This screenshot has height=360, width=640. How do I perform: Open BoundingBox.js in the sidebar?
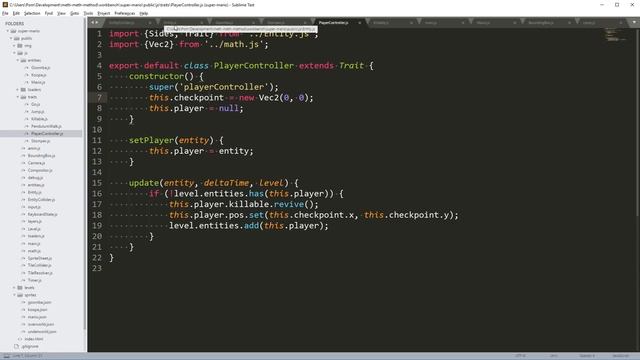point(41,156)
